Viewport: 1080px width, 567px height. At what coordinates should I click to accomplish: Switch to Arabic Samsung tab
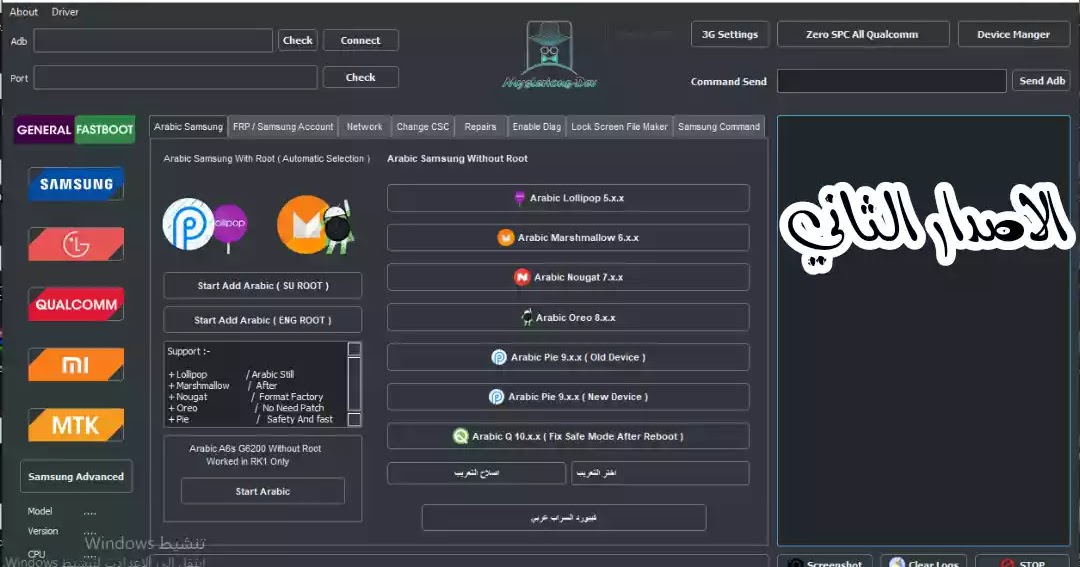point(188,127)
